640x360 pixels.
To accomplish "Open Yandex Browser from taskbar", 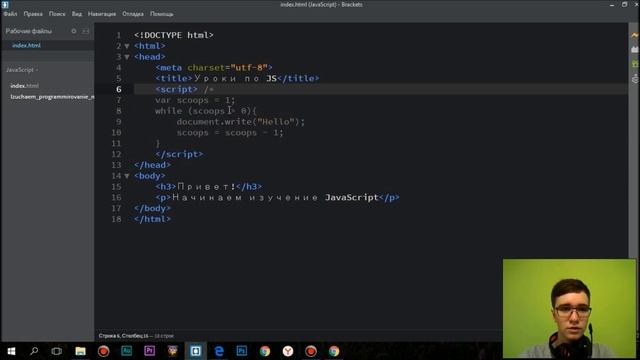I will coord(288,351).
